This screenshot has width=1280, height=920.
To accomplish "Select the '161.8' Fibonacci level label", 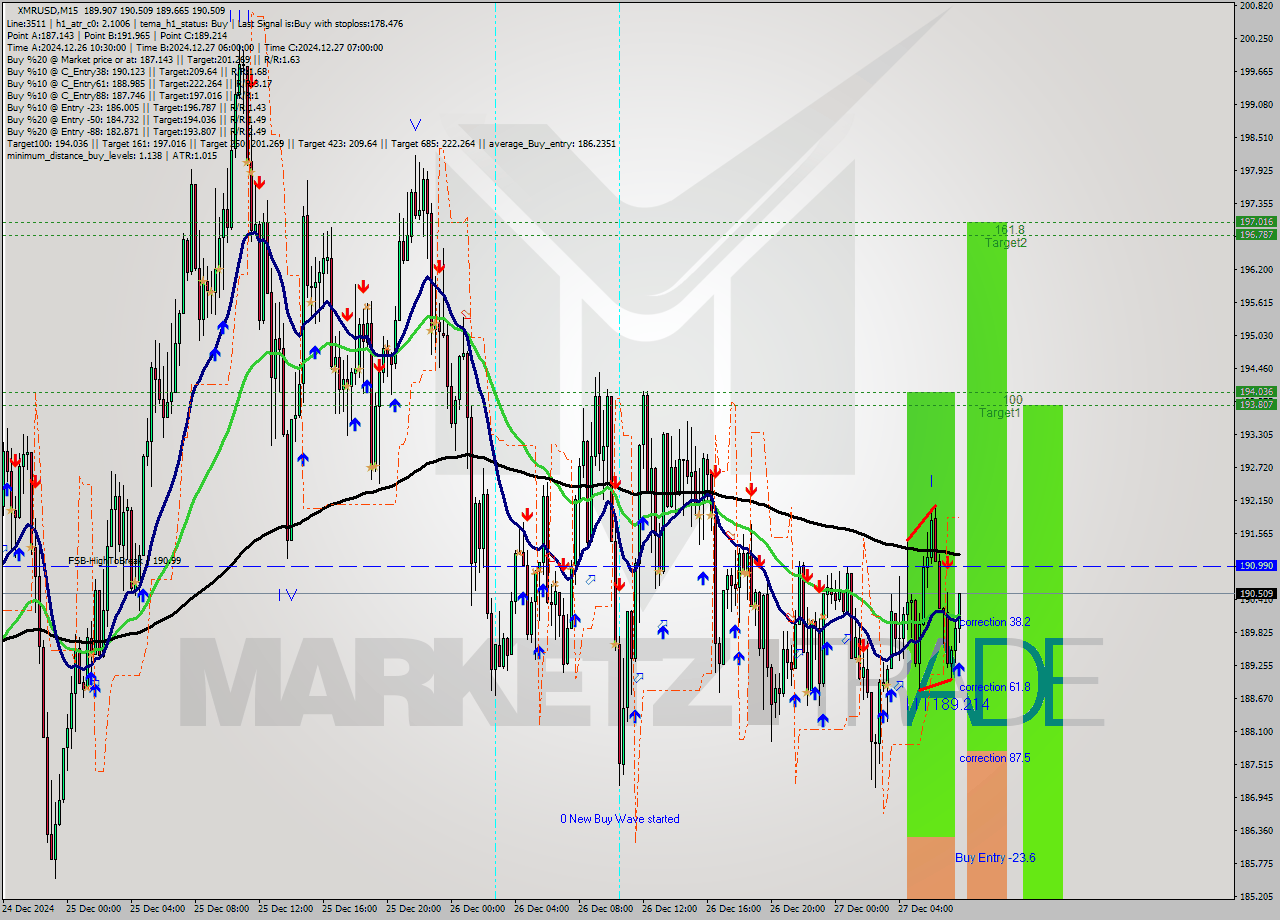I will pos(1010,230).
